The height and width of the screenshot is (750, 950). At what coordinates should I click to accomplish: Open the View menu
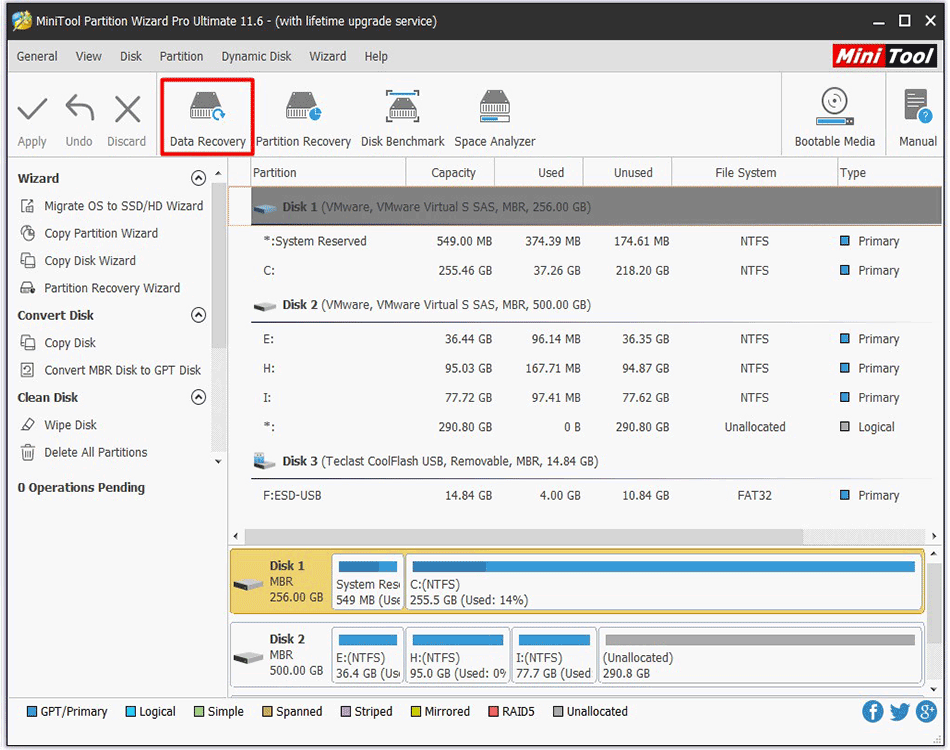click(x=88, y=56)
